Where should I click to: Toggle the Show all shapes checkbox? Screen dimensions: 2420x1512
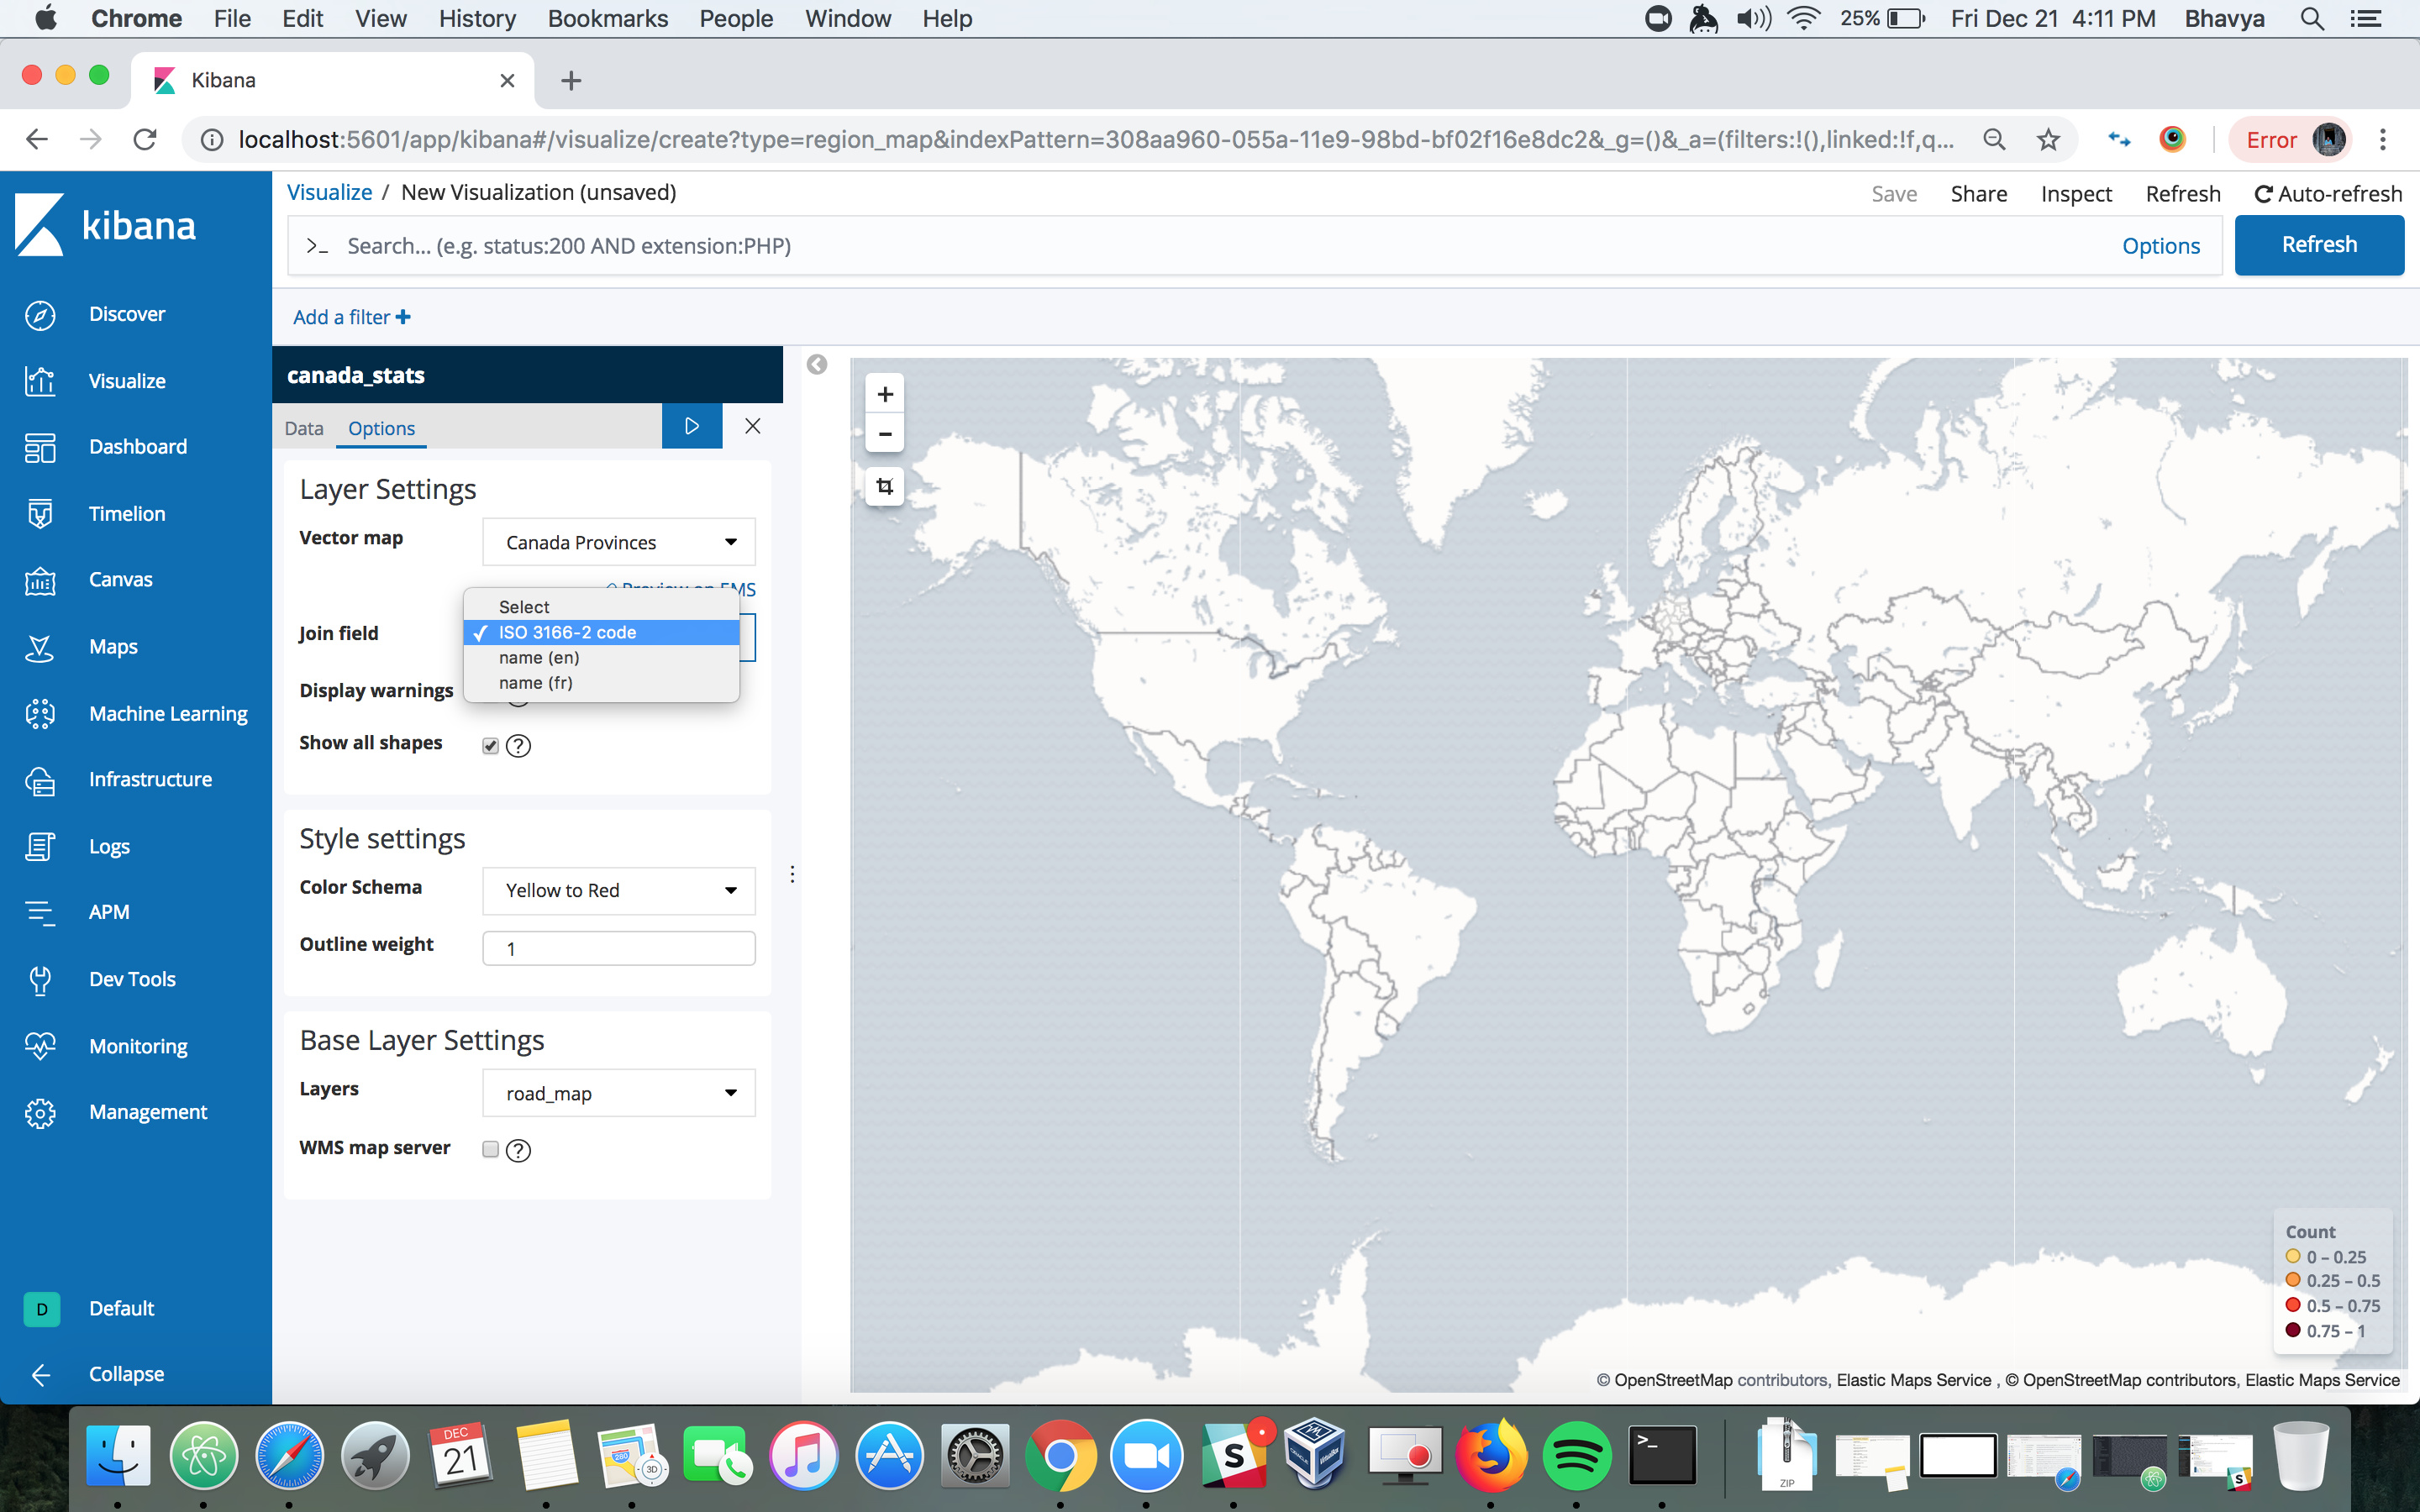pyautogui.click(x=490, y=745)
